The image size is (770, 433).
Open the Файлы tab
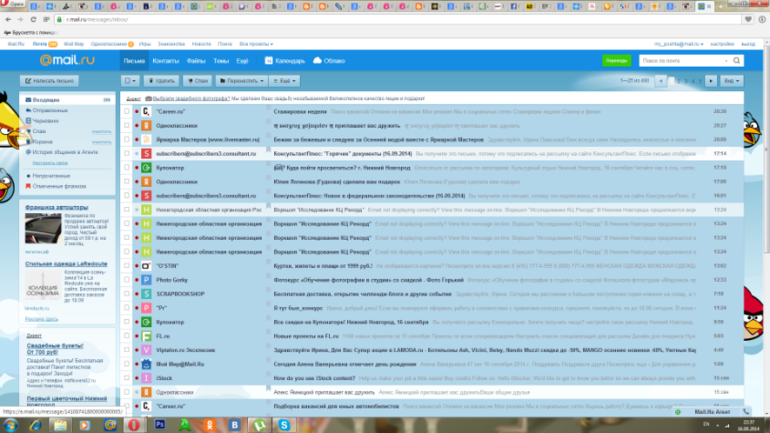(196, 61)
